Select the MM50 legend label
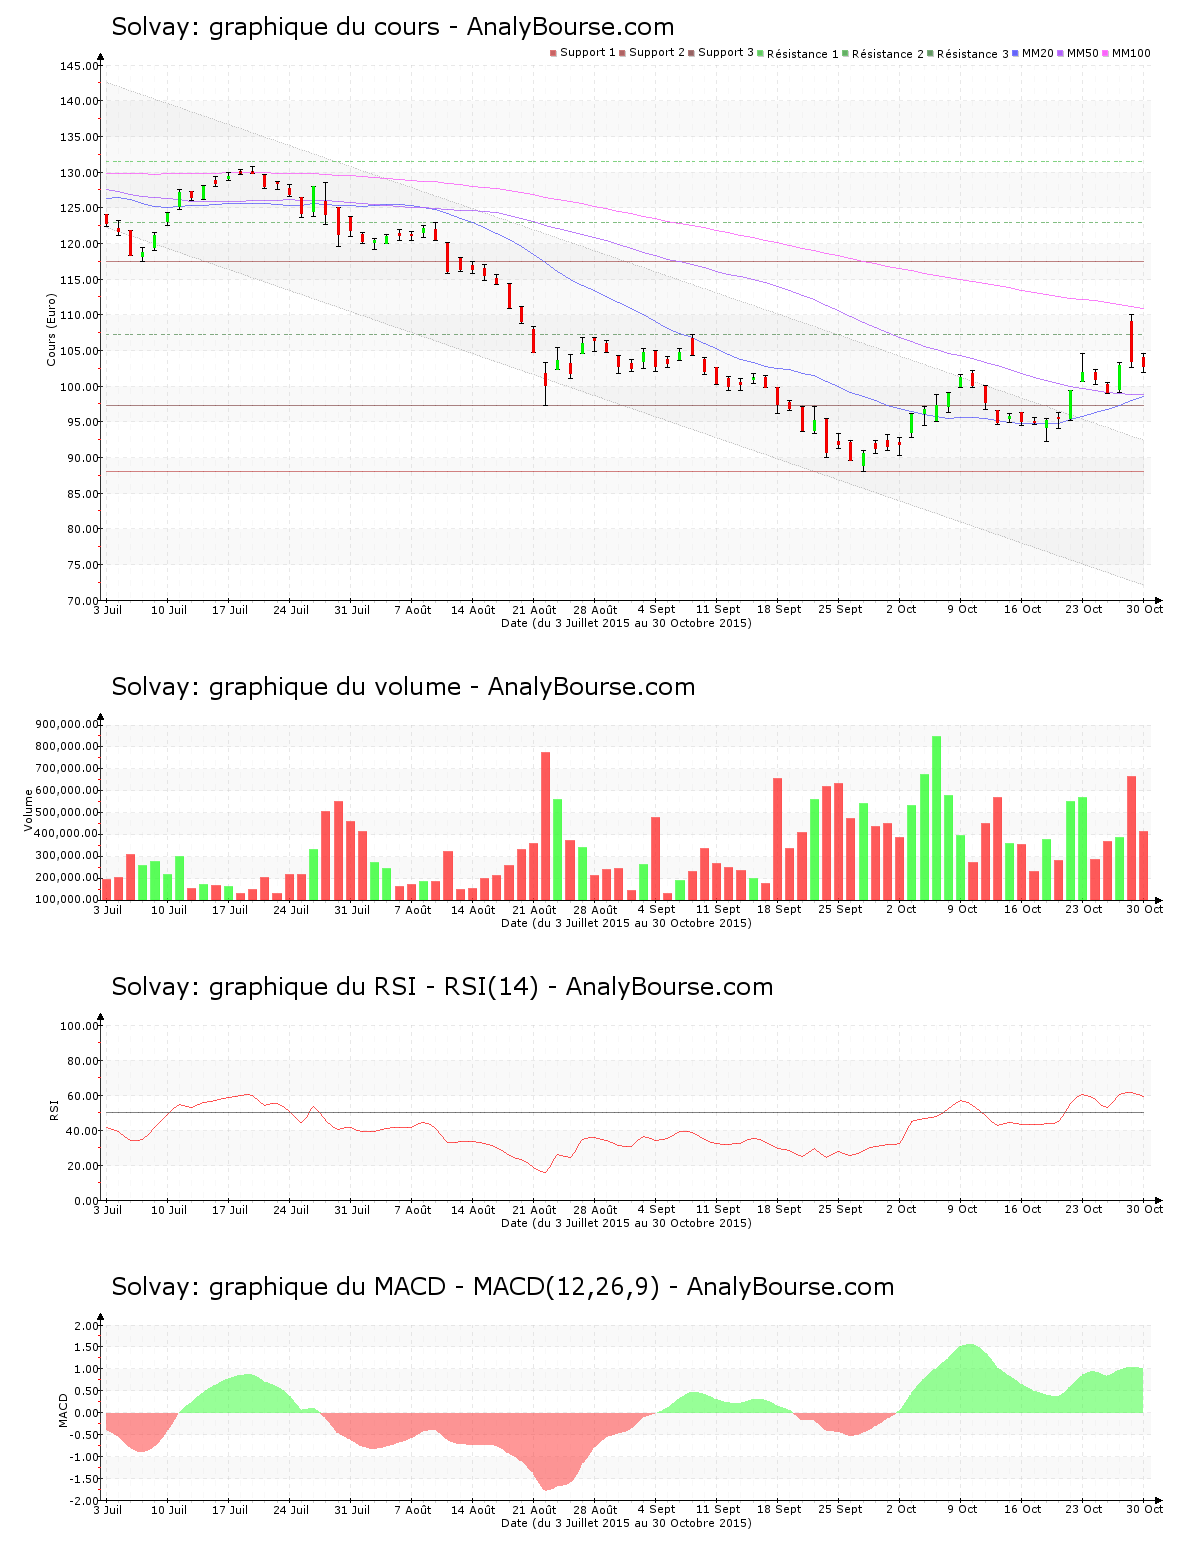 pos(1083,53)
